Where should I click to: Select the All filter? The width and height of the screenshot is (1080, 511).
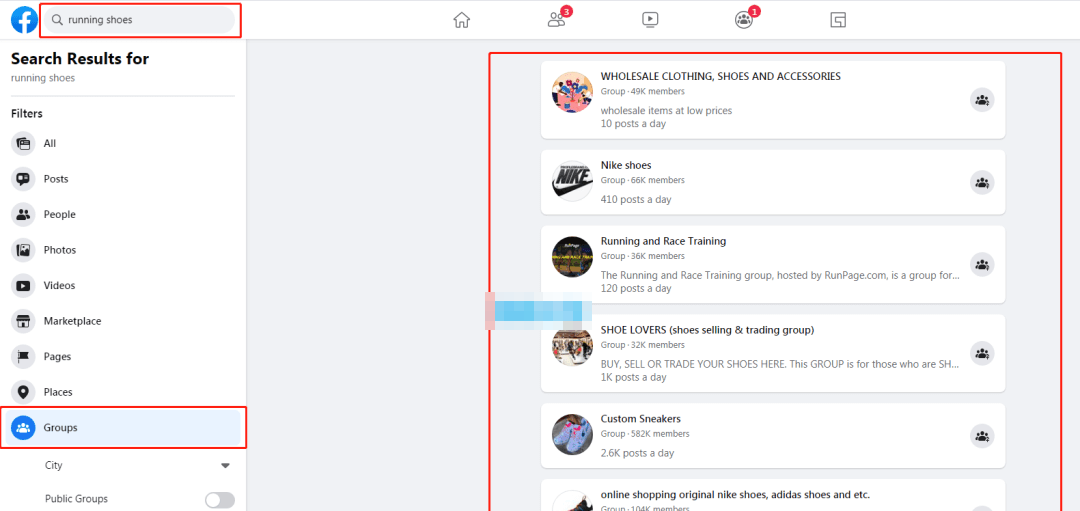tap(123, 143)
